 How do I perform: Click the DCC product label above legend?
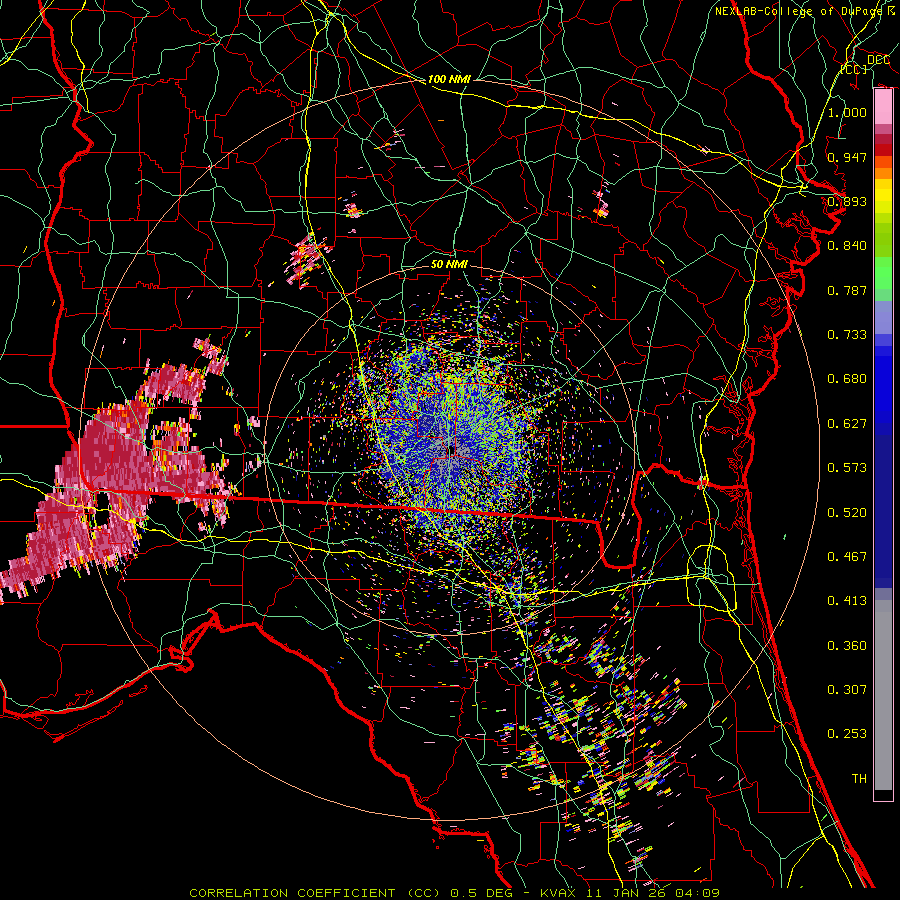878,60
